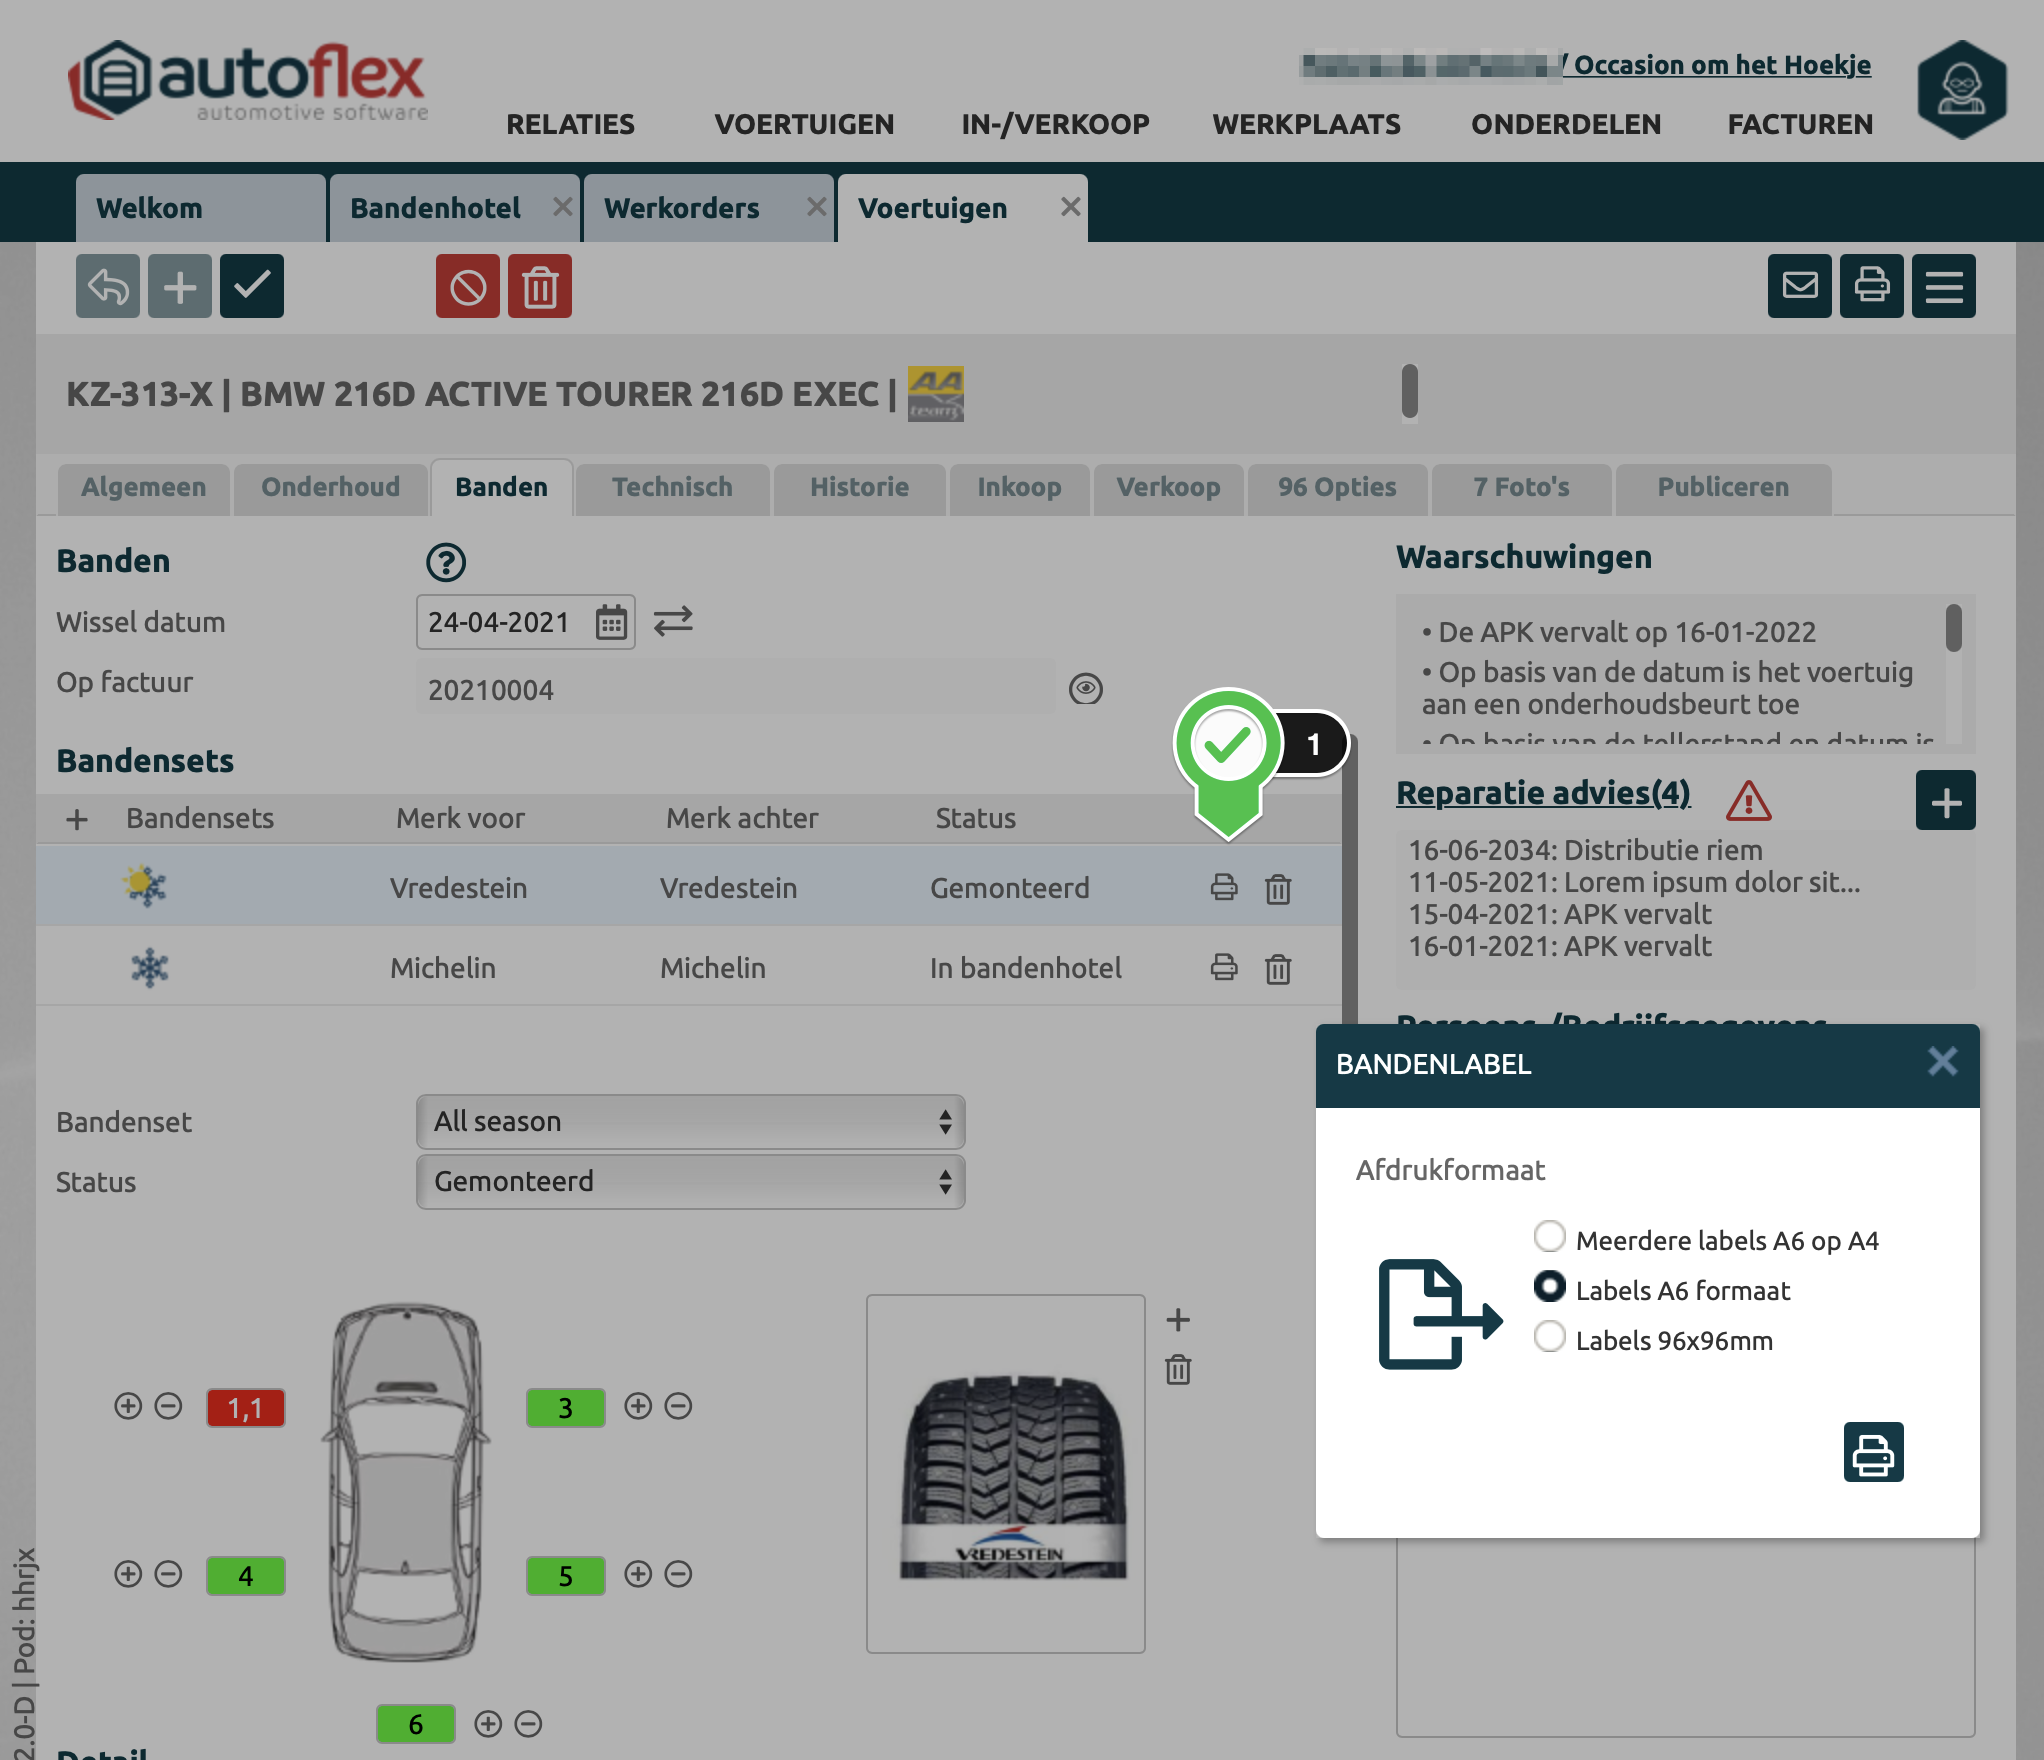Delete the Vredestein tire set row
Screen dimensions: 2044x1760
pos(1278,888)
